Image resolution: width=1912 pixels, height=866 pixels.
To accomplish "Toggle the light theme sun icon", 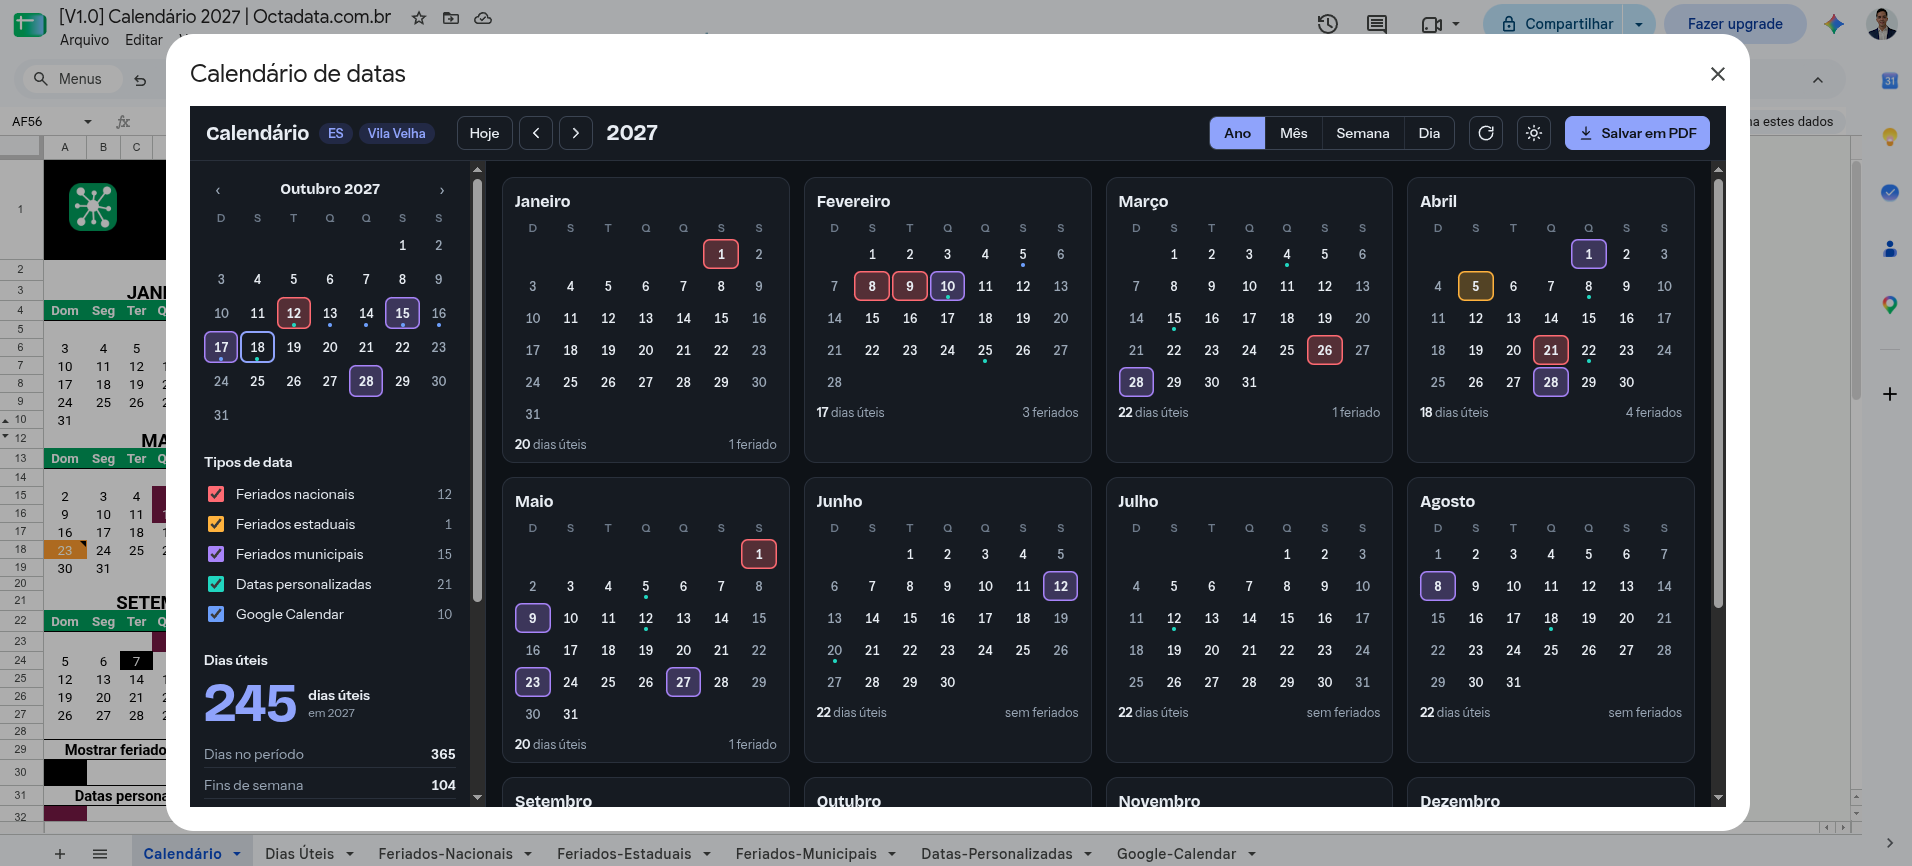I will tap(1534, 133).
